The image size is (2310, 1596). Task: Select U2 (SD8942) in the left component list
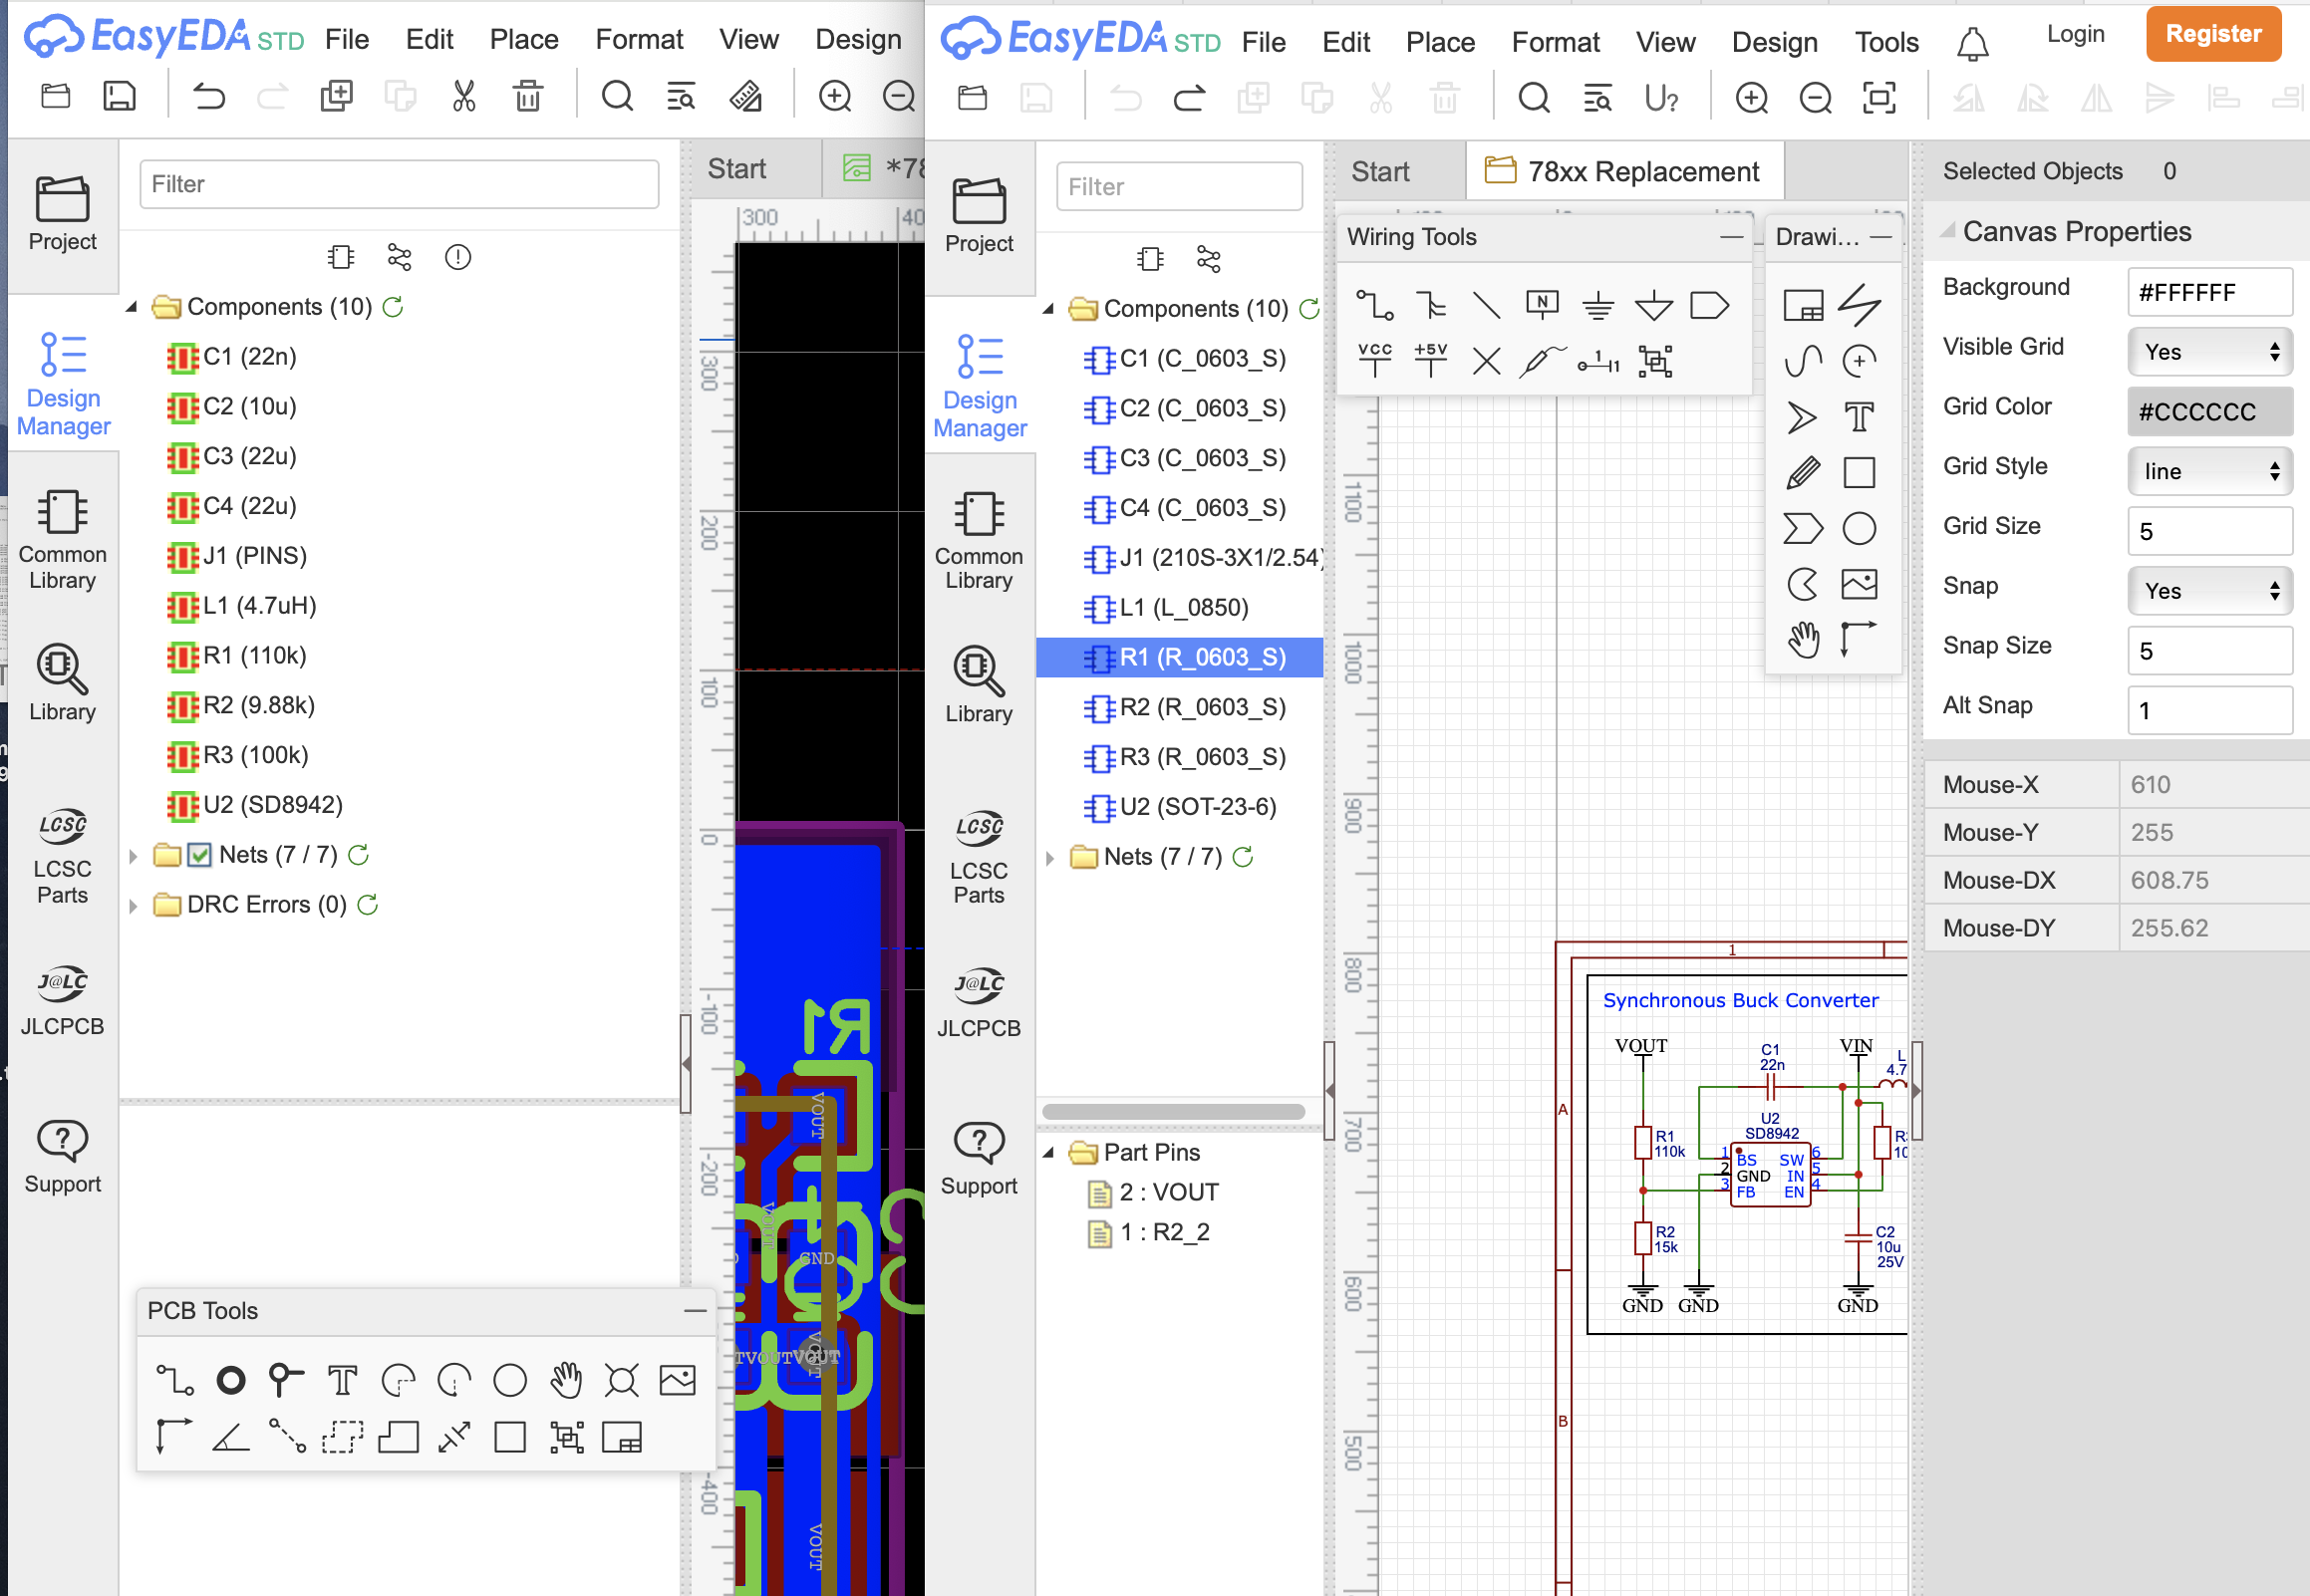pos(255,805)
